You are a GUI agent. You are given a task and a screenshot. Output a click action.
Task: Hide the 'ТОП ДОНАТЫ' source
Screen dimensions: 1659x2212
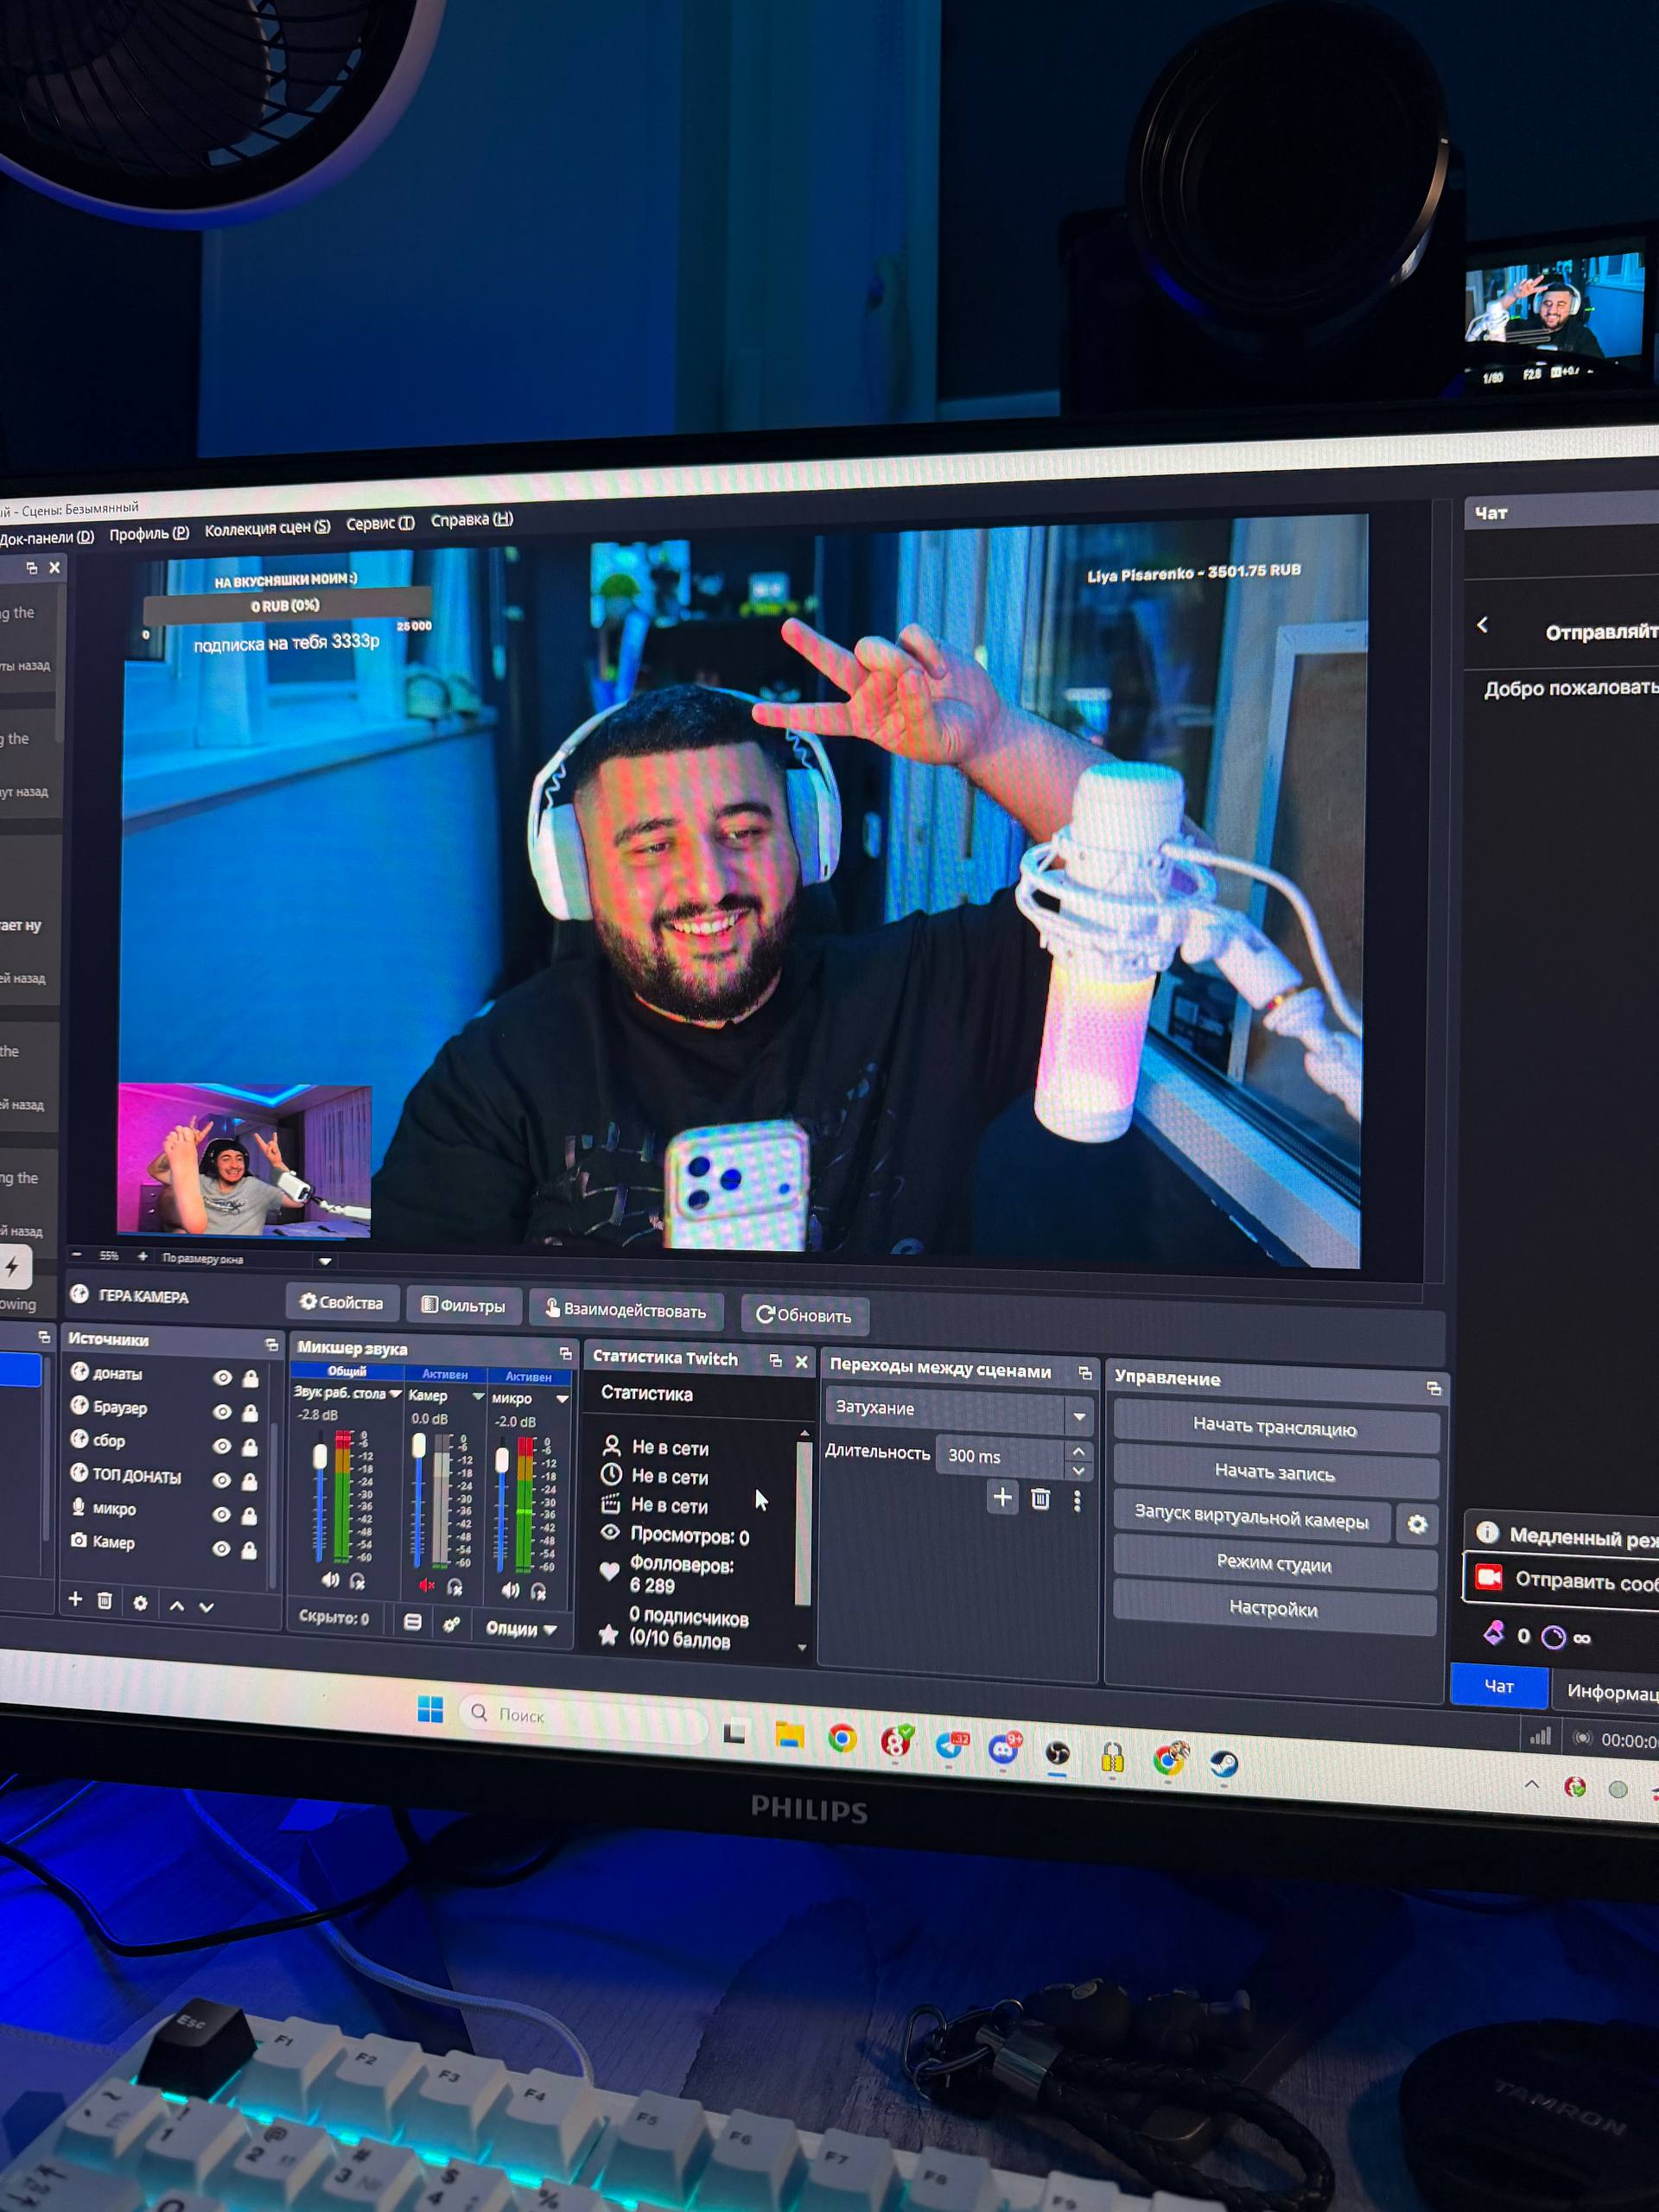click(222, 1479)
